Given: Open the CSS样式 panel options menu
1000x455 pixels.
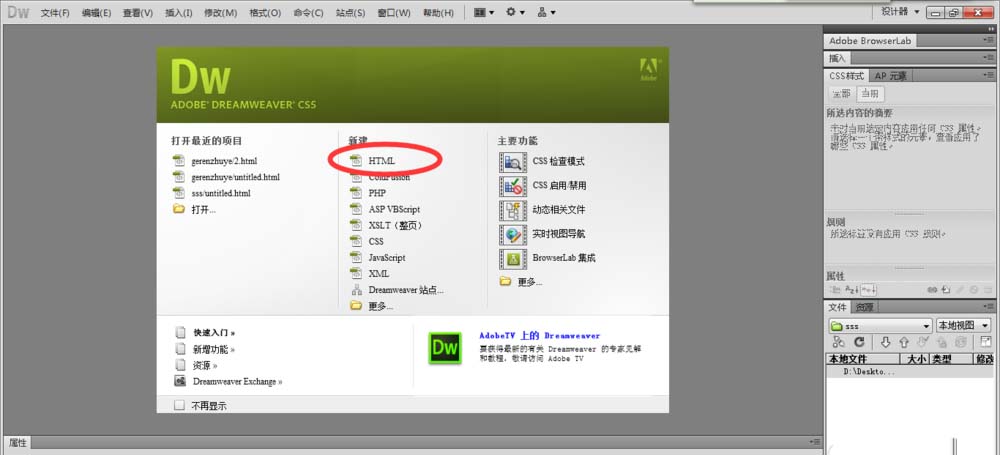Looking at the screenshot, I should pos(989,75).
